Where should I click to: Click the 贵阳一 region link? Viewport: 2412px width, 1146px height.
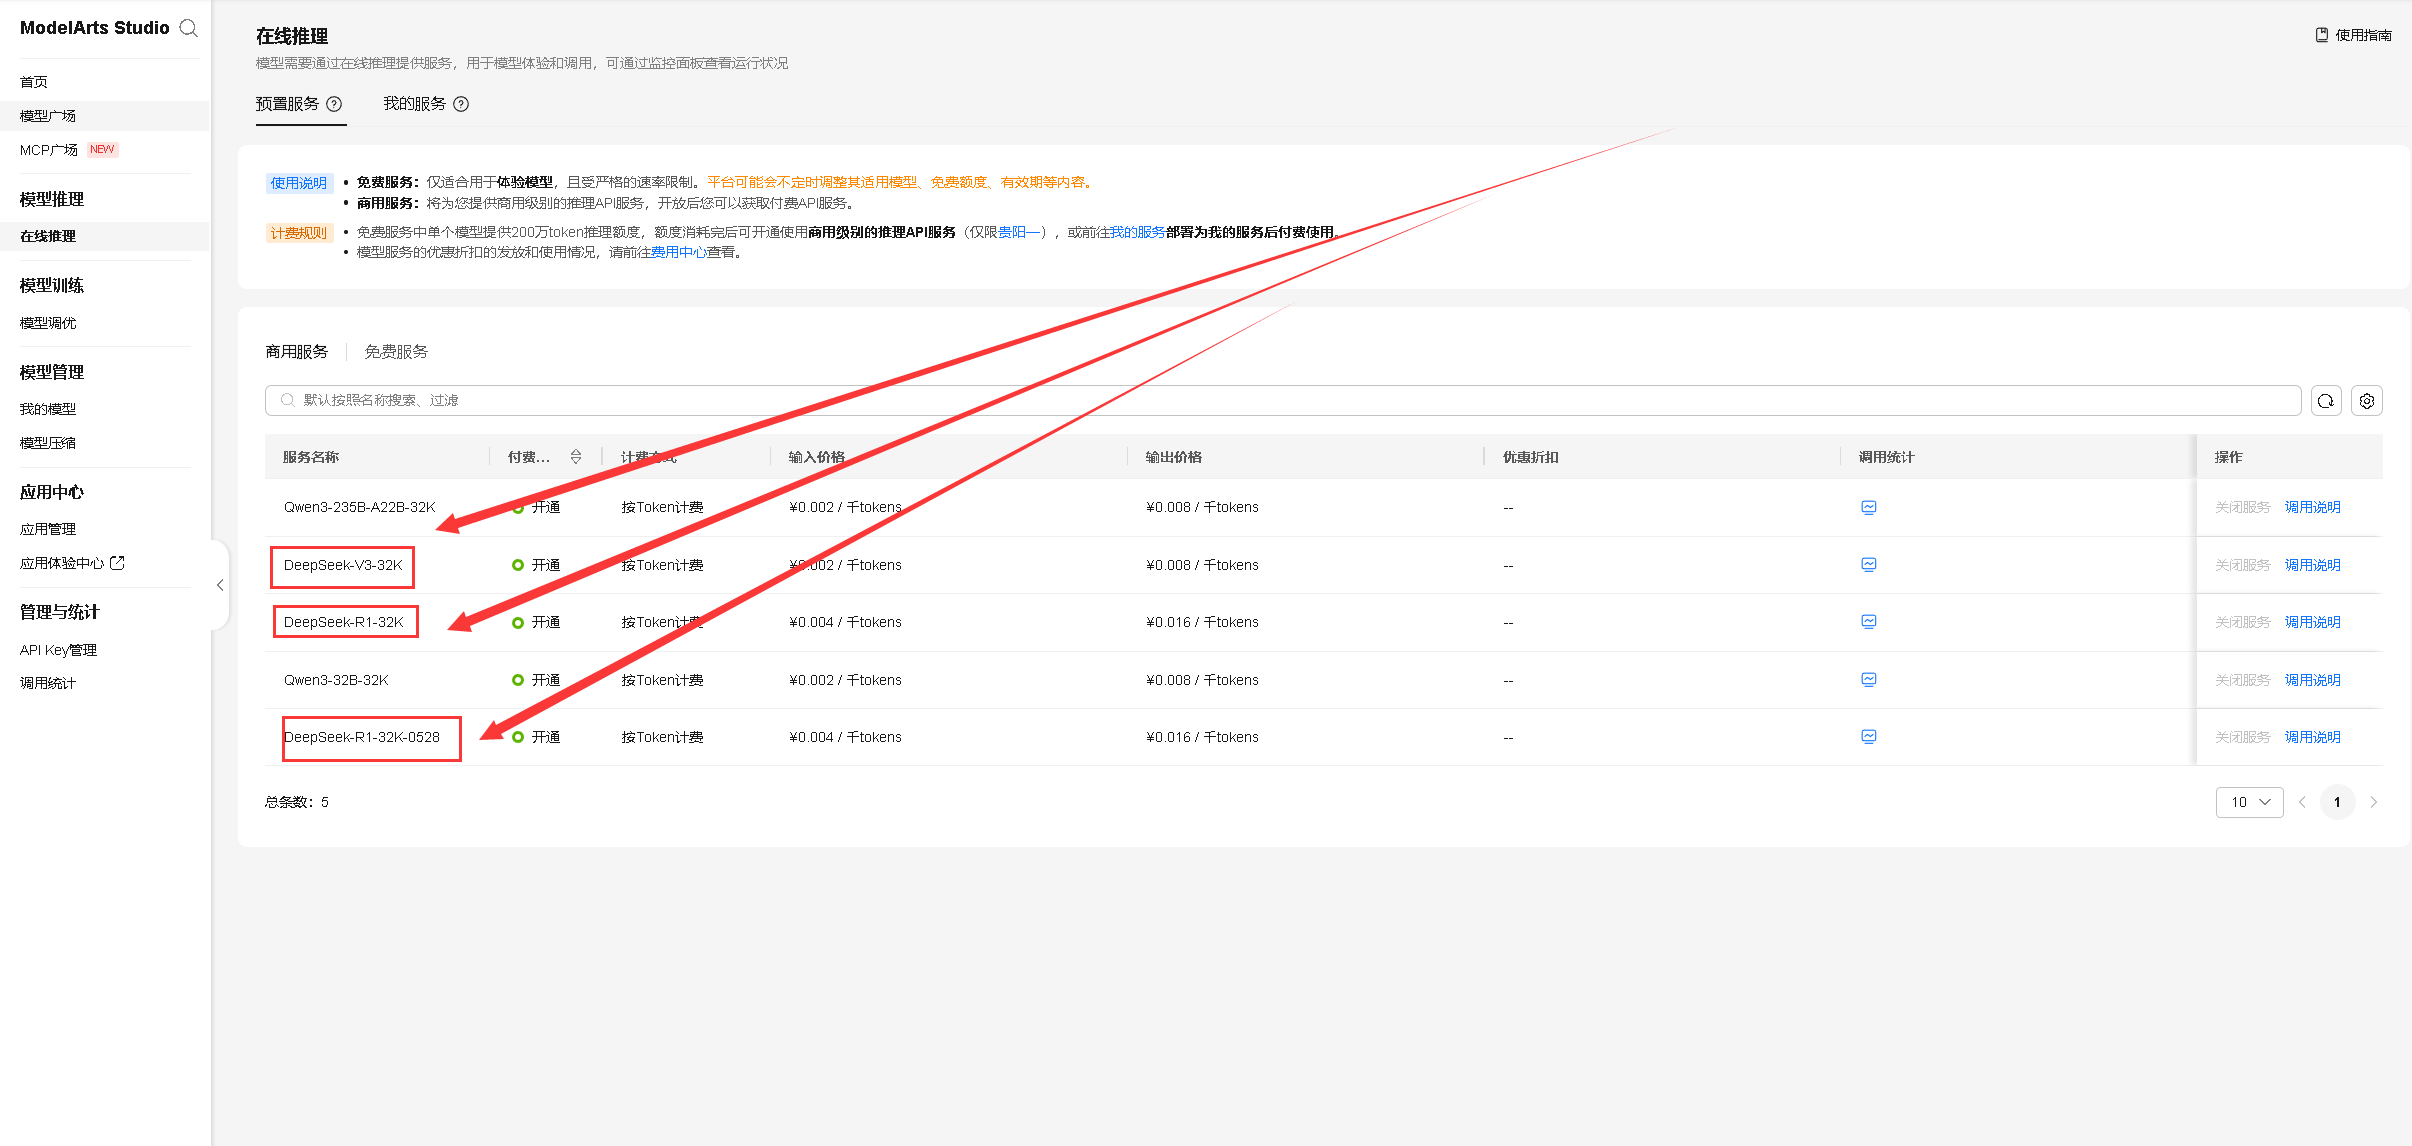pos(1019,232)
